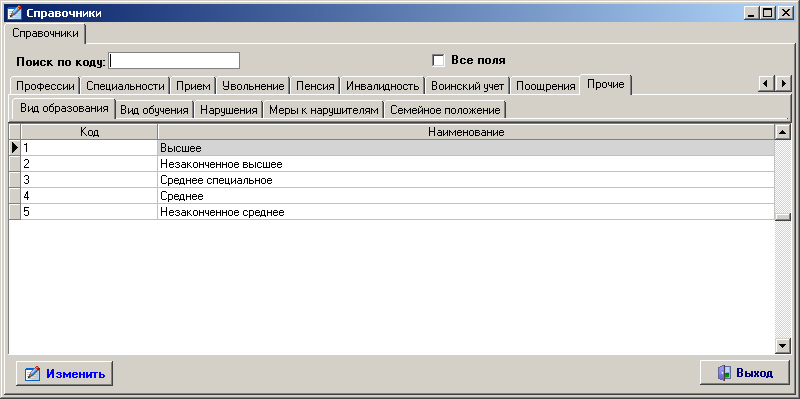Select the Среднее специальное row
Image resolution: width=800 pixels, height=399 pixels.
tap(392, 180)
